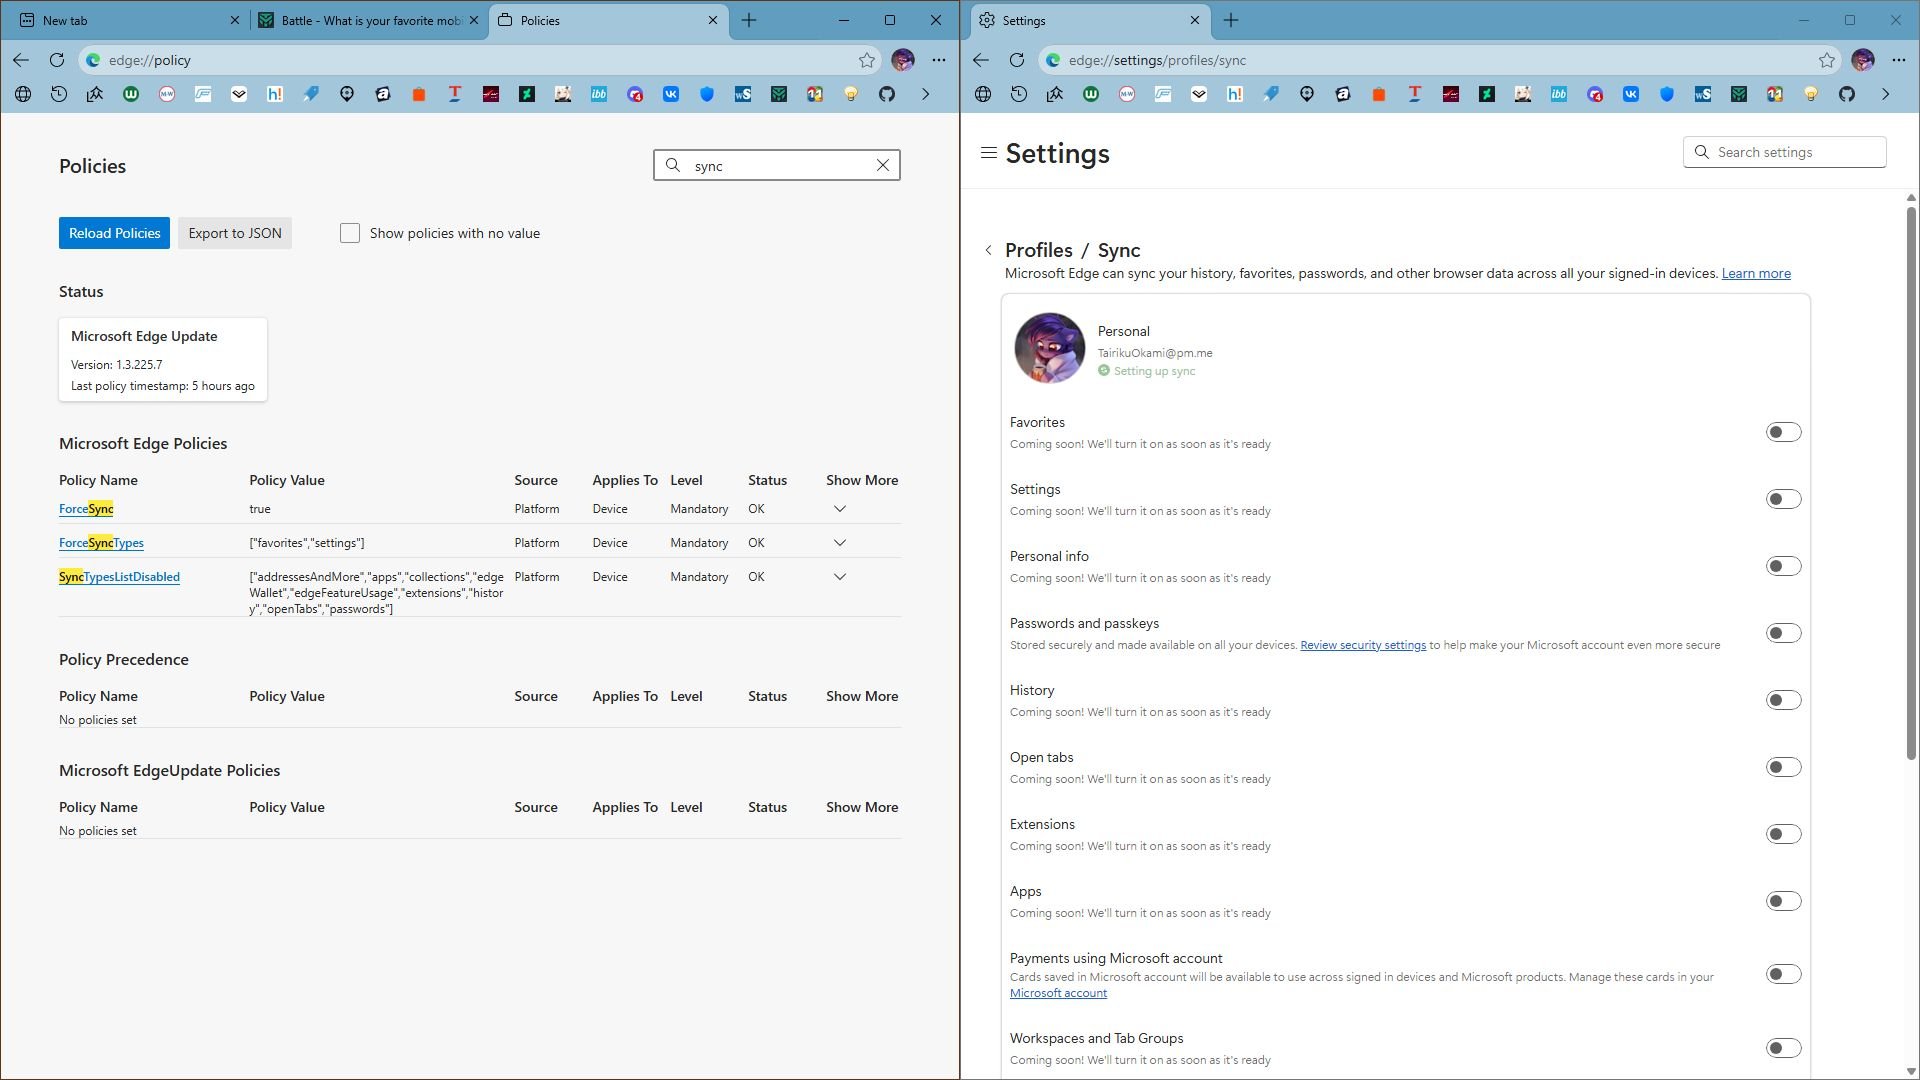
Task: Add edge://policy page to favorites
Action: point(867,60)
